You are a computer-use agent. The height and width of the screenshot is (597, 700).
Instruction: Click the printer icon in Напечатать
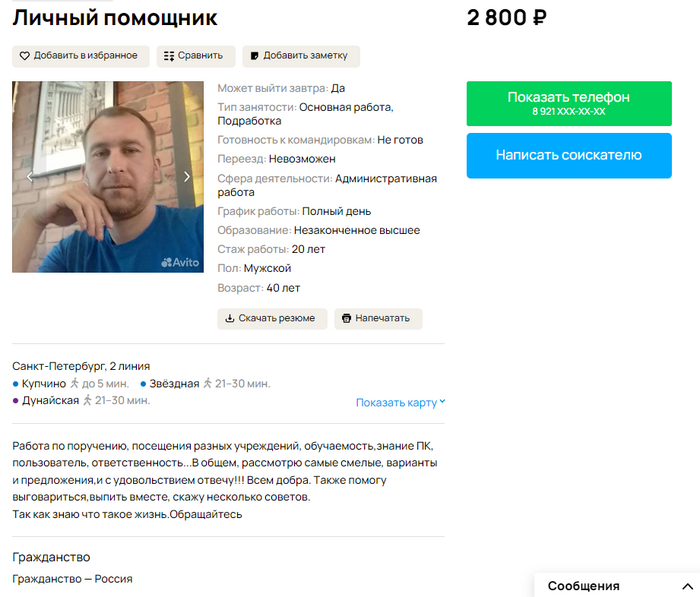[x=346, y=318]
